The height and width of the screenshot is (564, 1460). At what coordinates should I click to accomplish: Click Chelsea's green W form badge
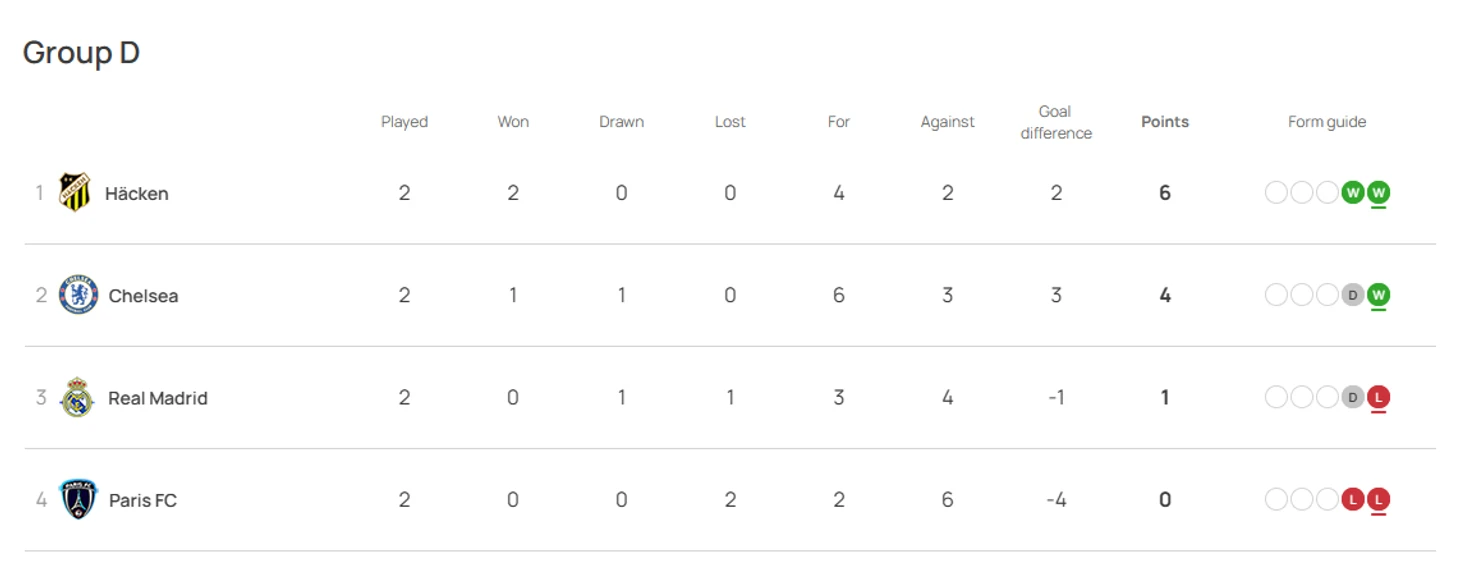(1379, 295)
